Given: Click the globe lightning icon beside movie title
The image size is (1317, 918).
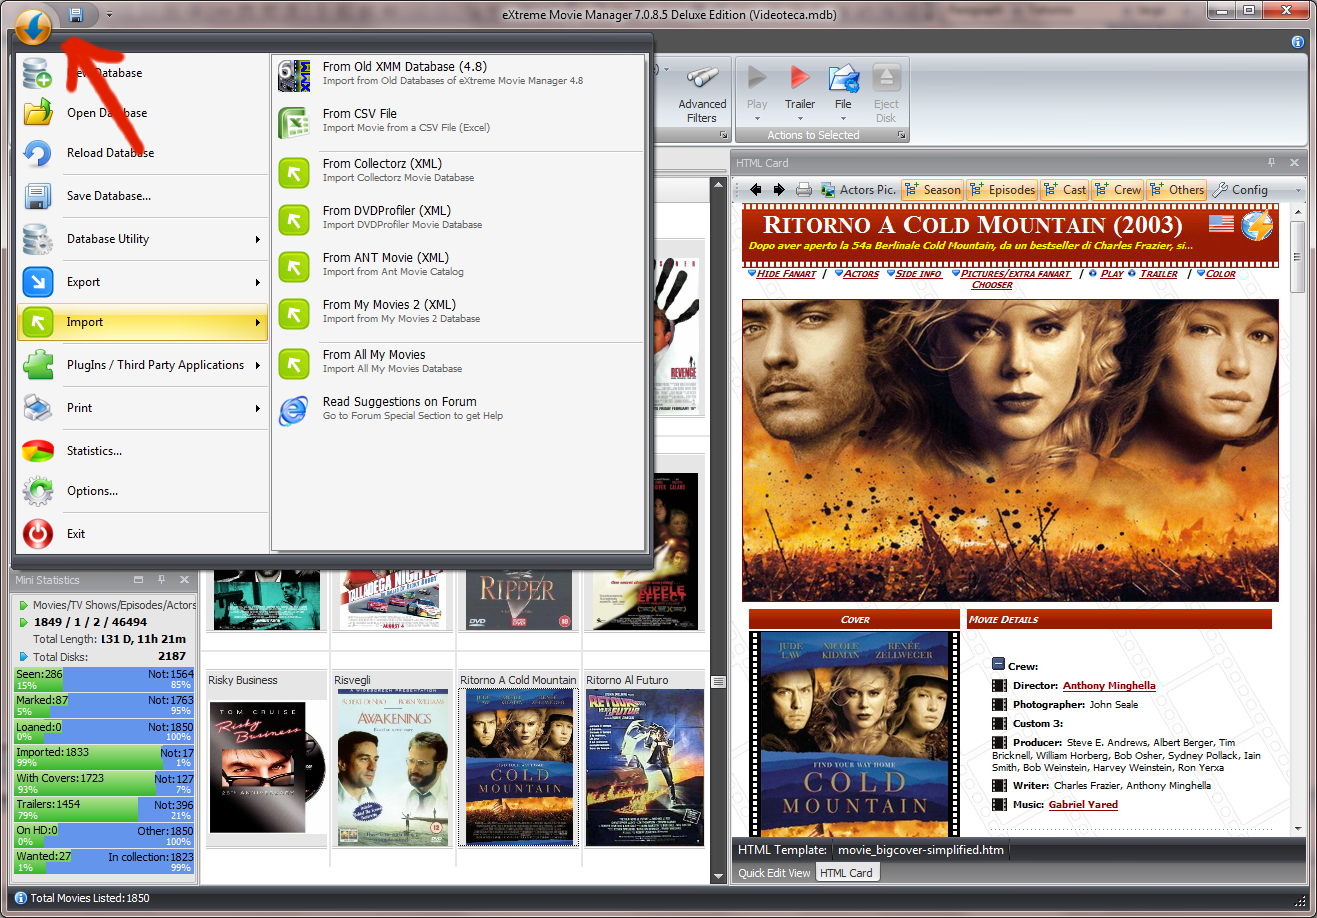Looking at the screenshot, I should (x=1257, y=225).
